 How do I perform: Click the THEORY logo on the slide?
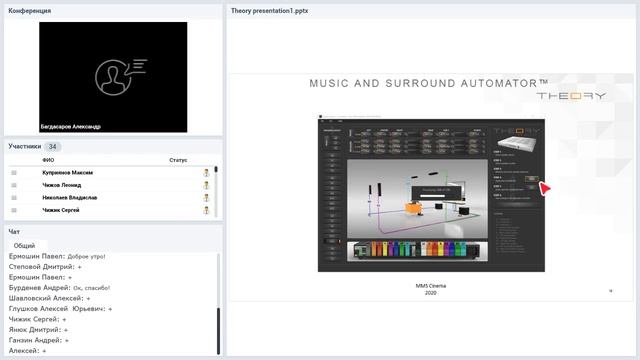click(571, 96)
